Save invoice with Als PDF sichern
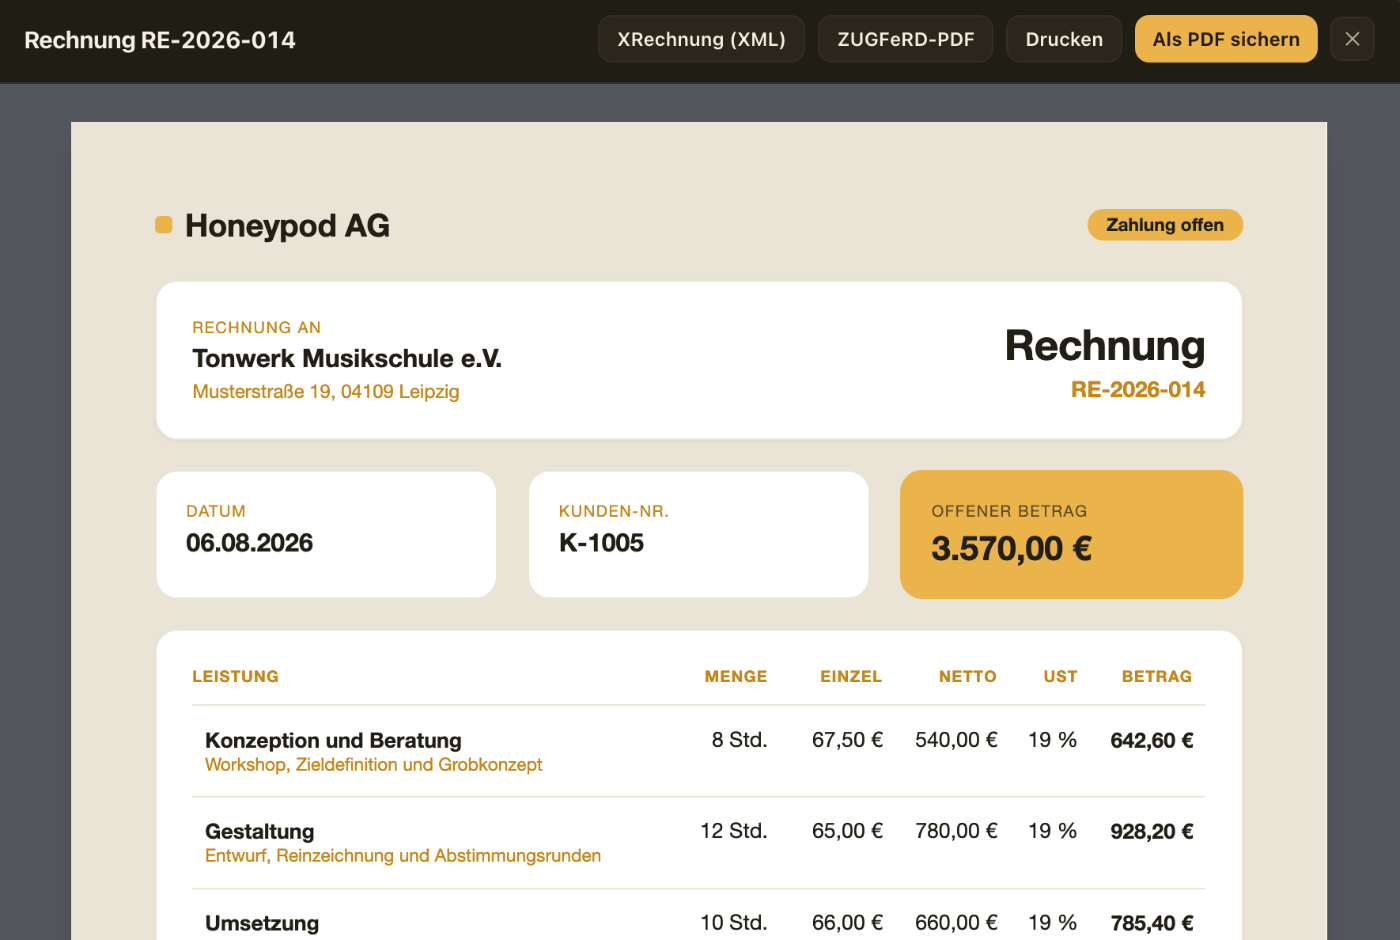Screen dimensions: 1400x940 [1226, 39]
